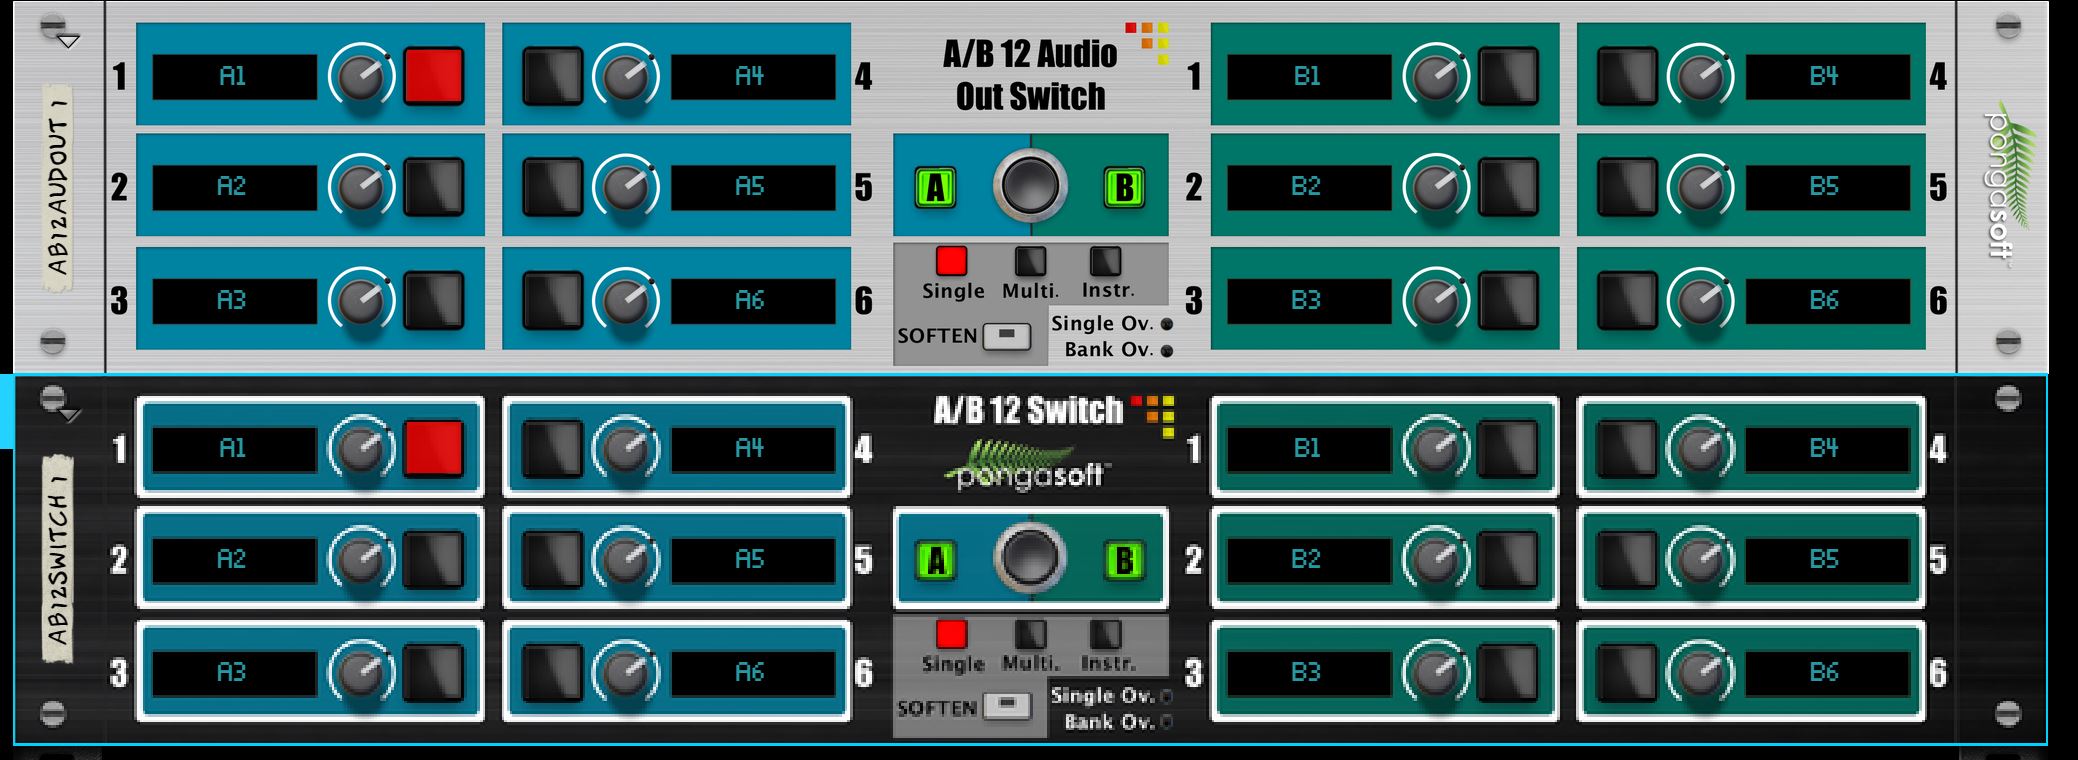Click B4 volume knob on A/B 12 Switch
Screen dimensions: 2078x760
tap(1700, 449)
